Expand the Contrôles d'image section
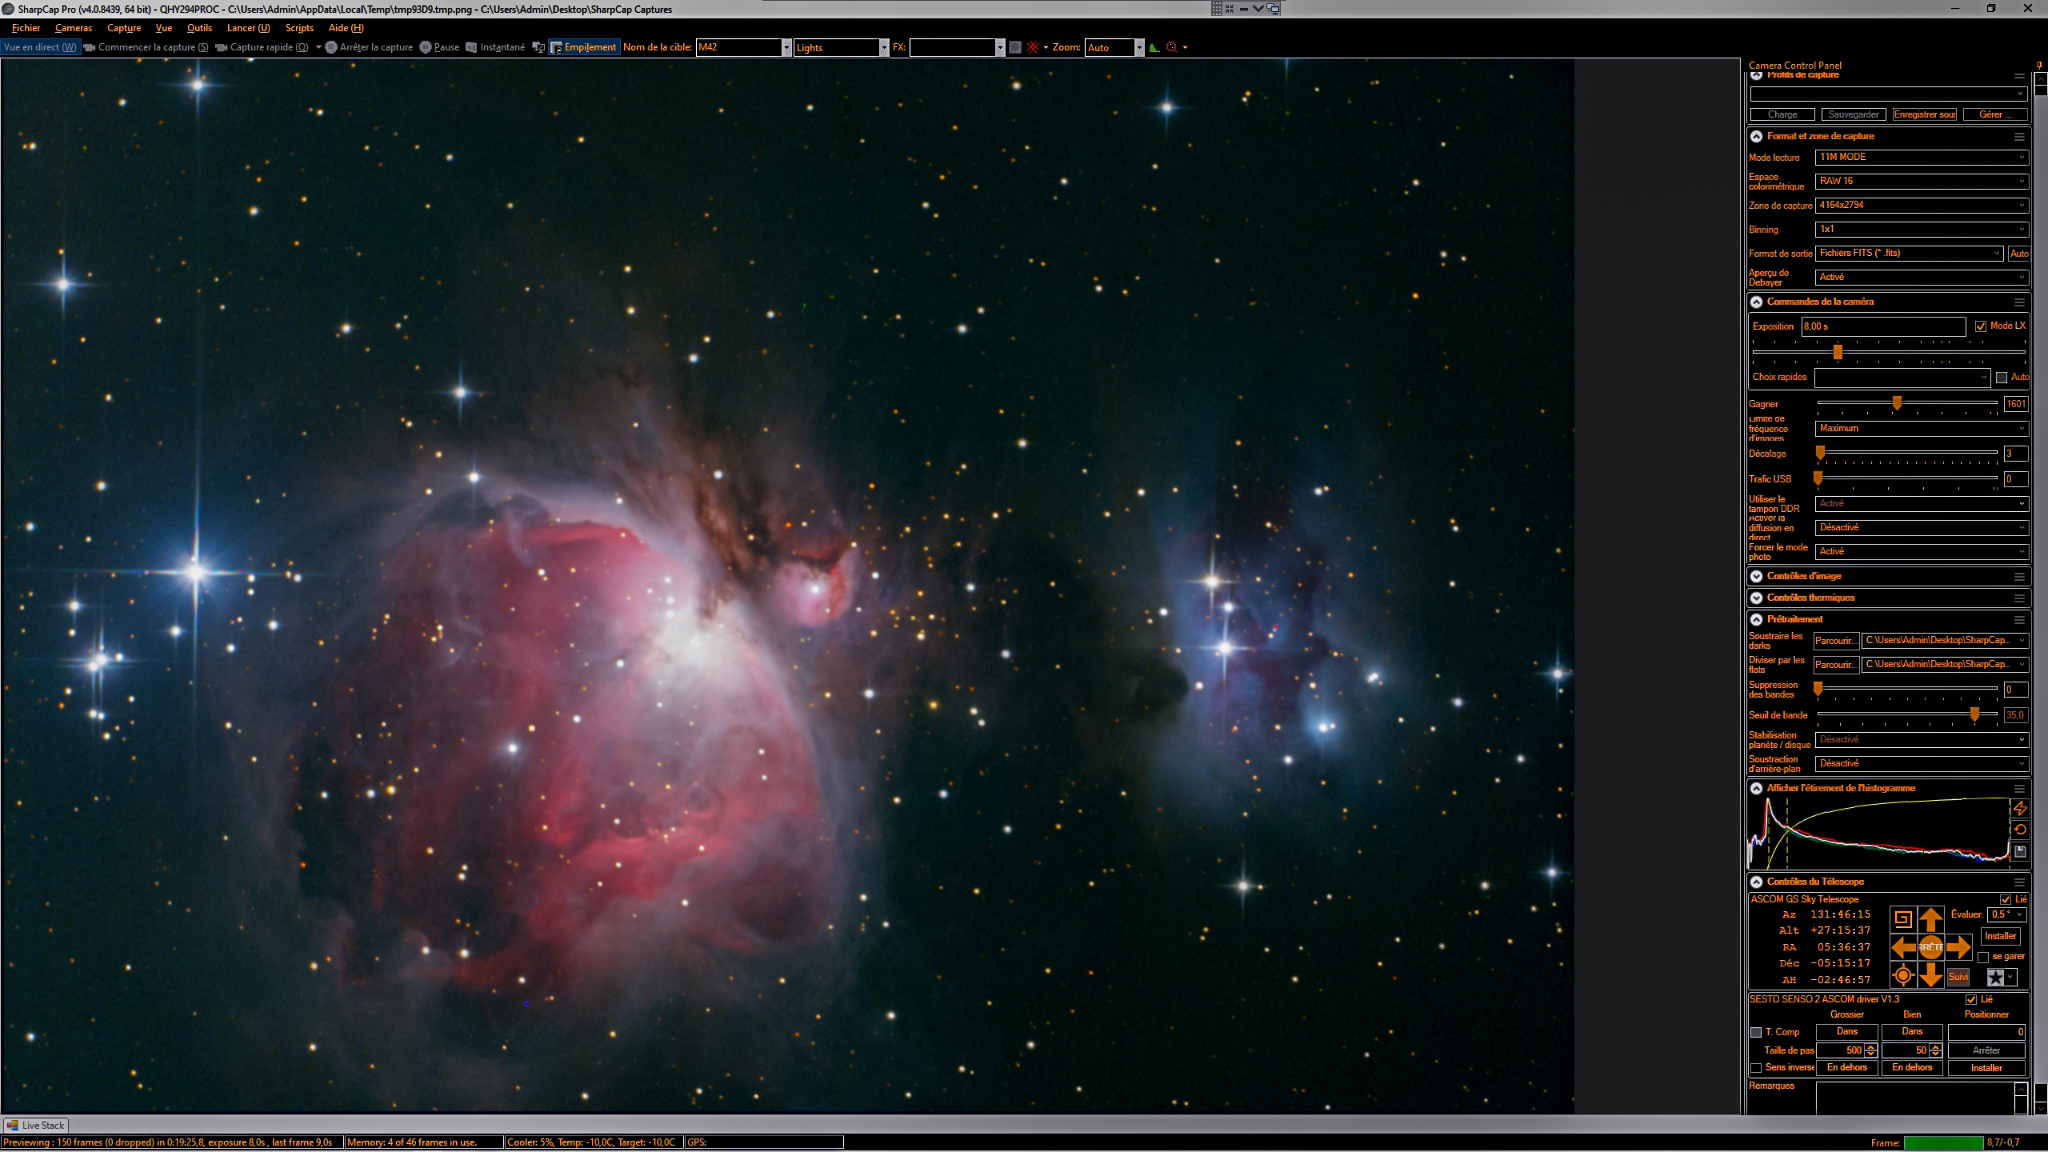The width and height of the screenshot is (2048, 1152). tap(1756, 576)
